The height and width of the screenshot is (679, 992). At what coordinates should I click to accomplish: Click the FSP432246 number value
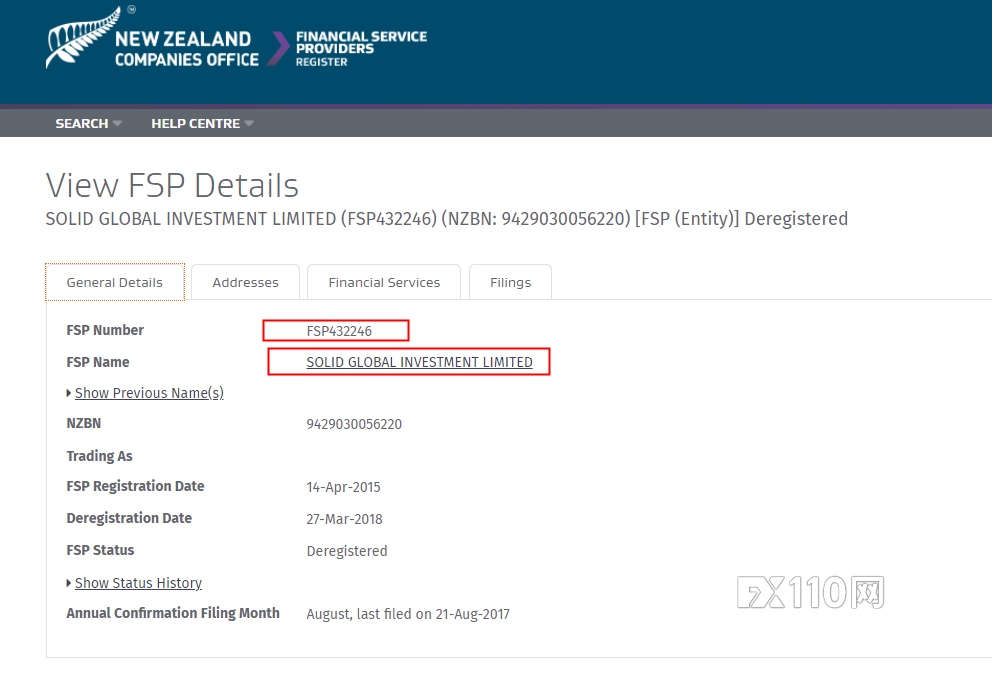coord(339,331)
